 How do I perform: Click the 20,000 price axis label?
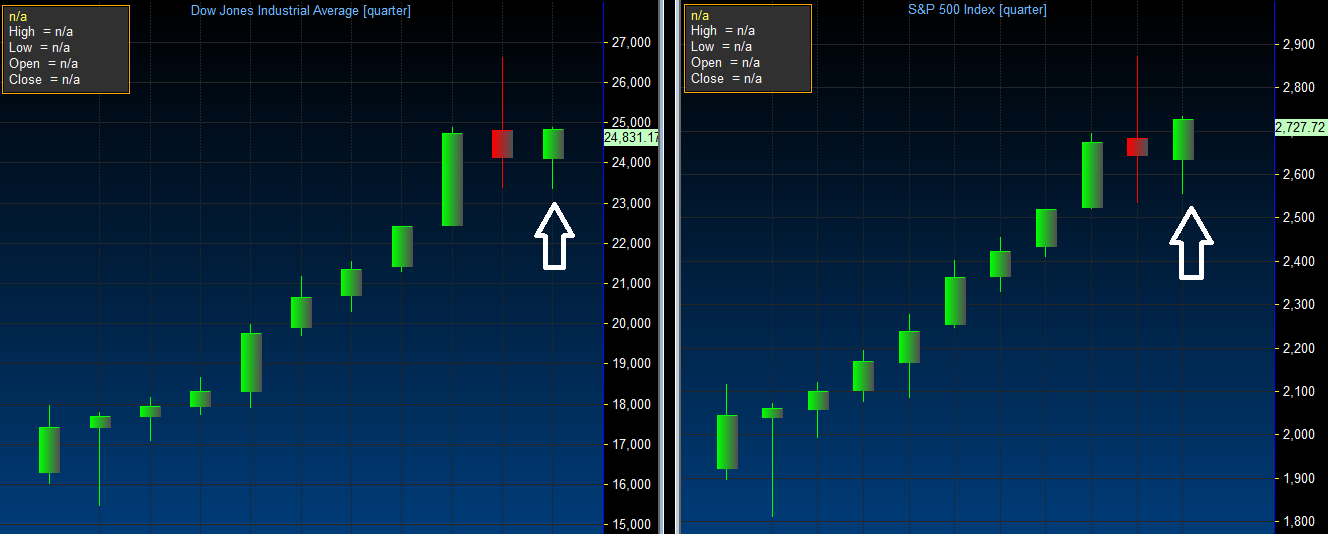[x=631, y=323]
